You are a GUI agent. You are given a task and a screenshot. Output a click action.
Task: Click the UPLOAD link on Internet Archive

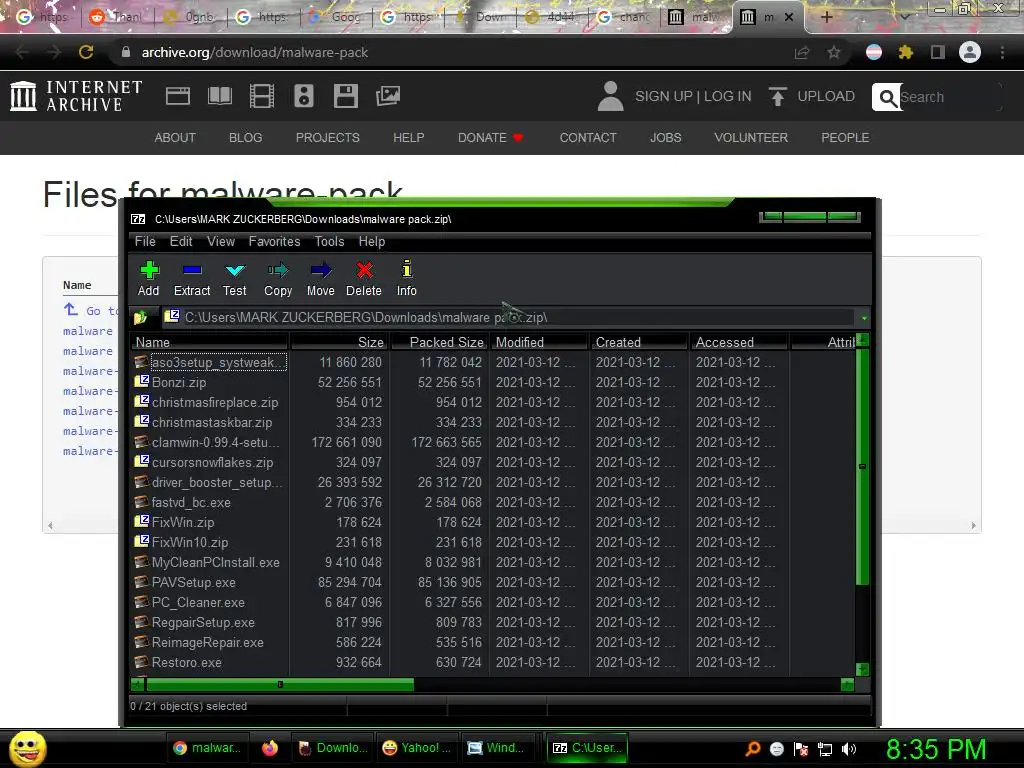812,97
